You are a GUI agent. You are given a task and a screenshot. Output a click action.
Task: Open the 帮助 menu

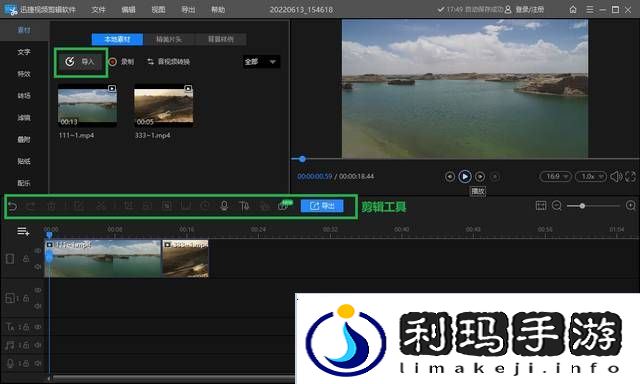coord(218,9)
